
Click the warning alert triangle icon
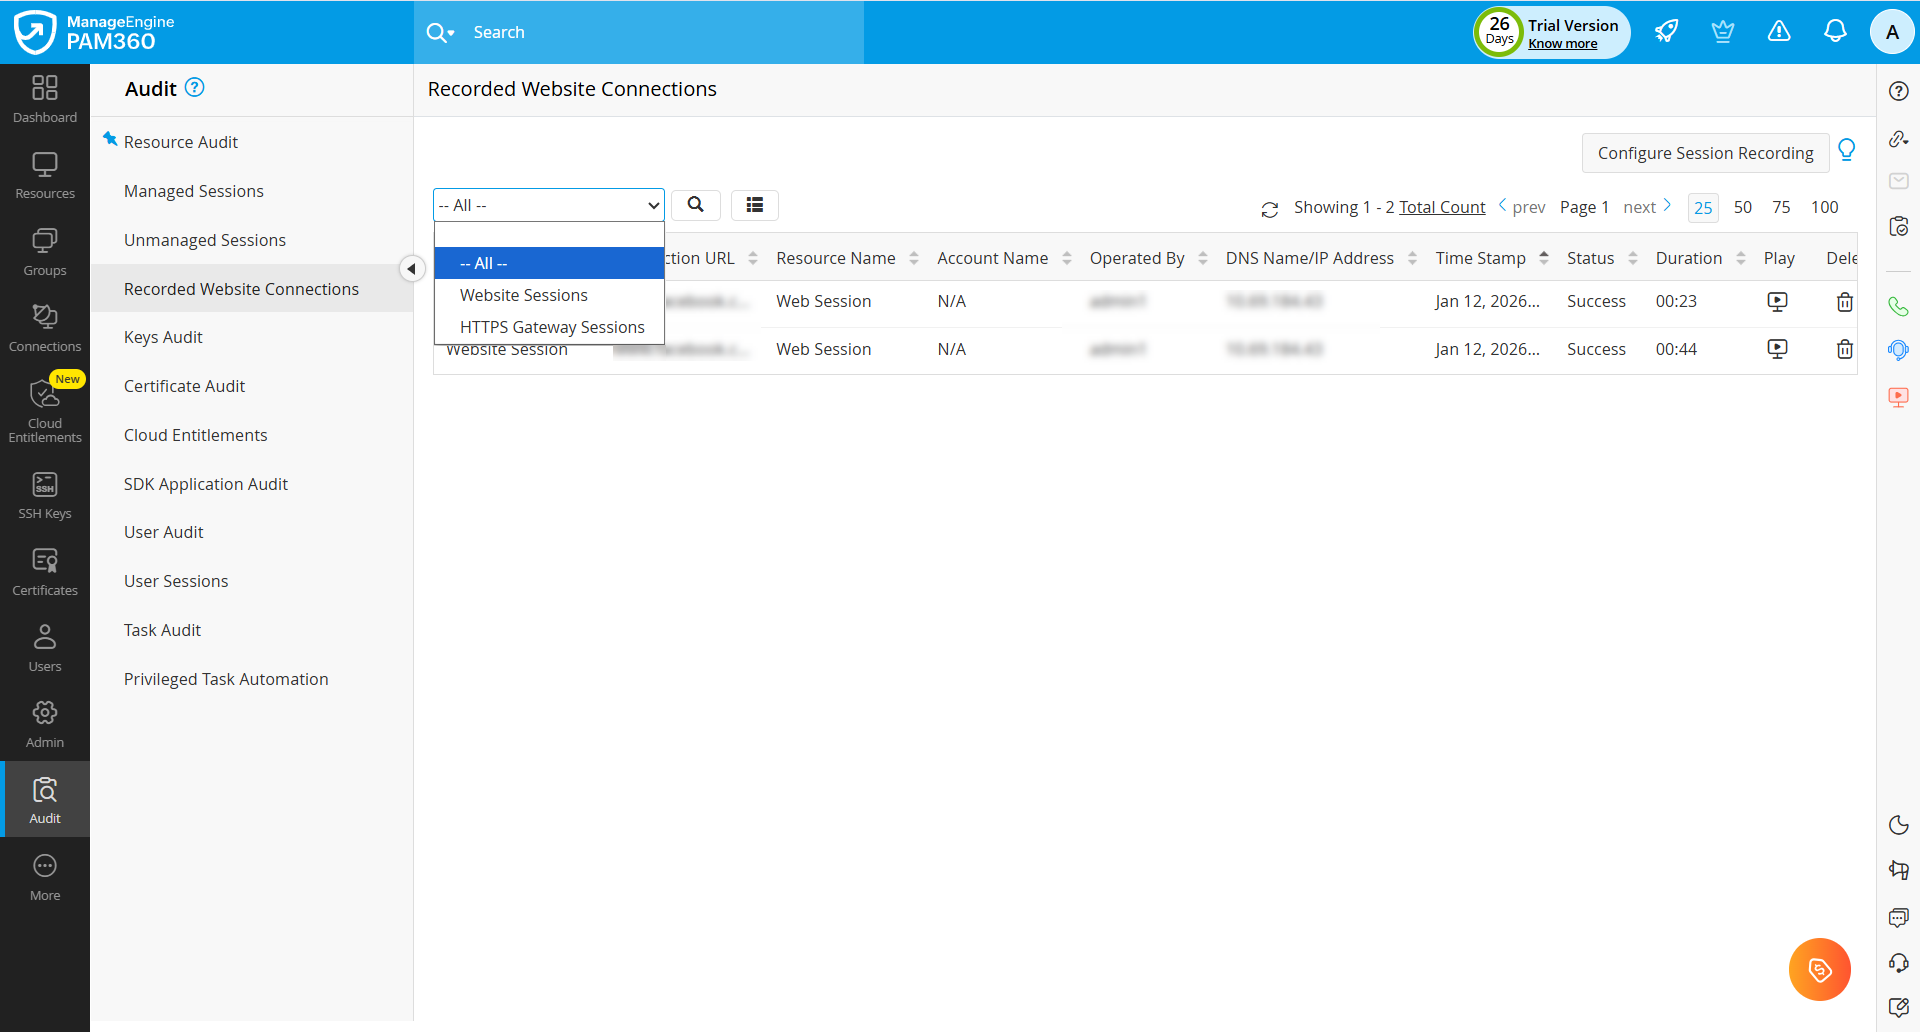tap(1779, 32)
